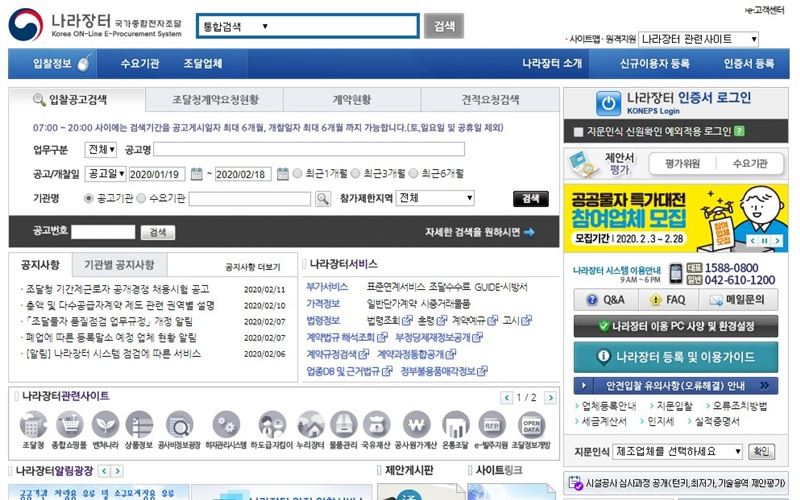Check 지문인식 신원확인 예외적용 로그인 checkbox
This screenshot has height=500, width=800.
[578, 132]
